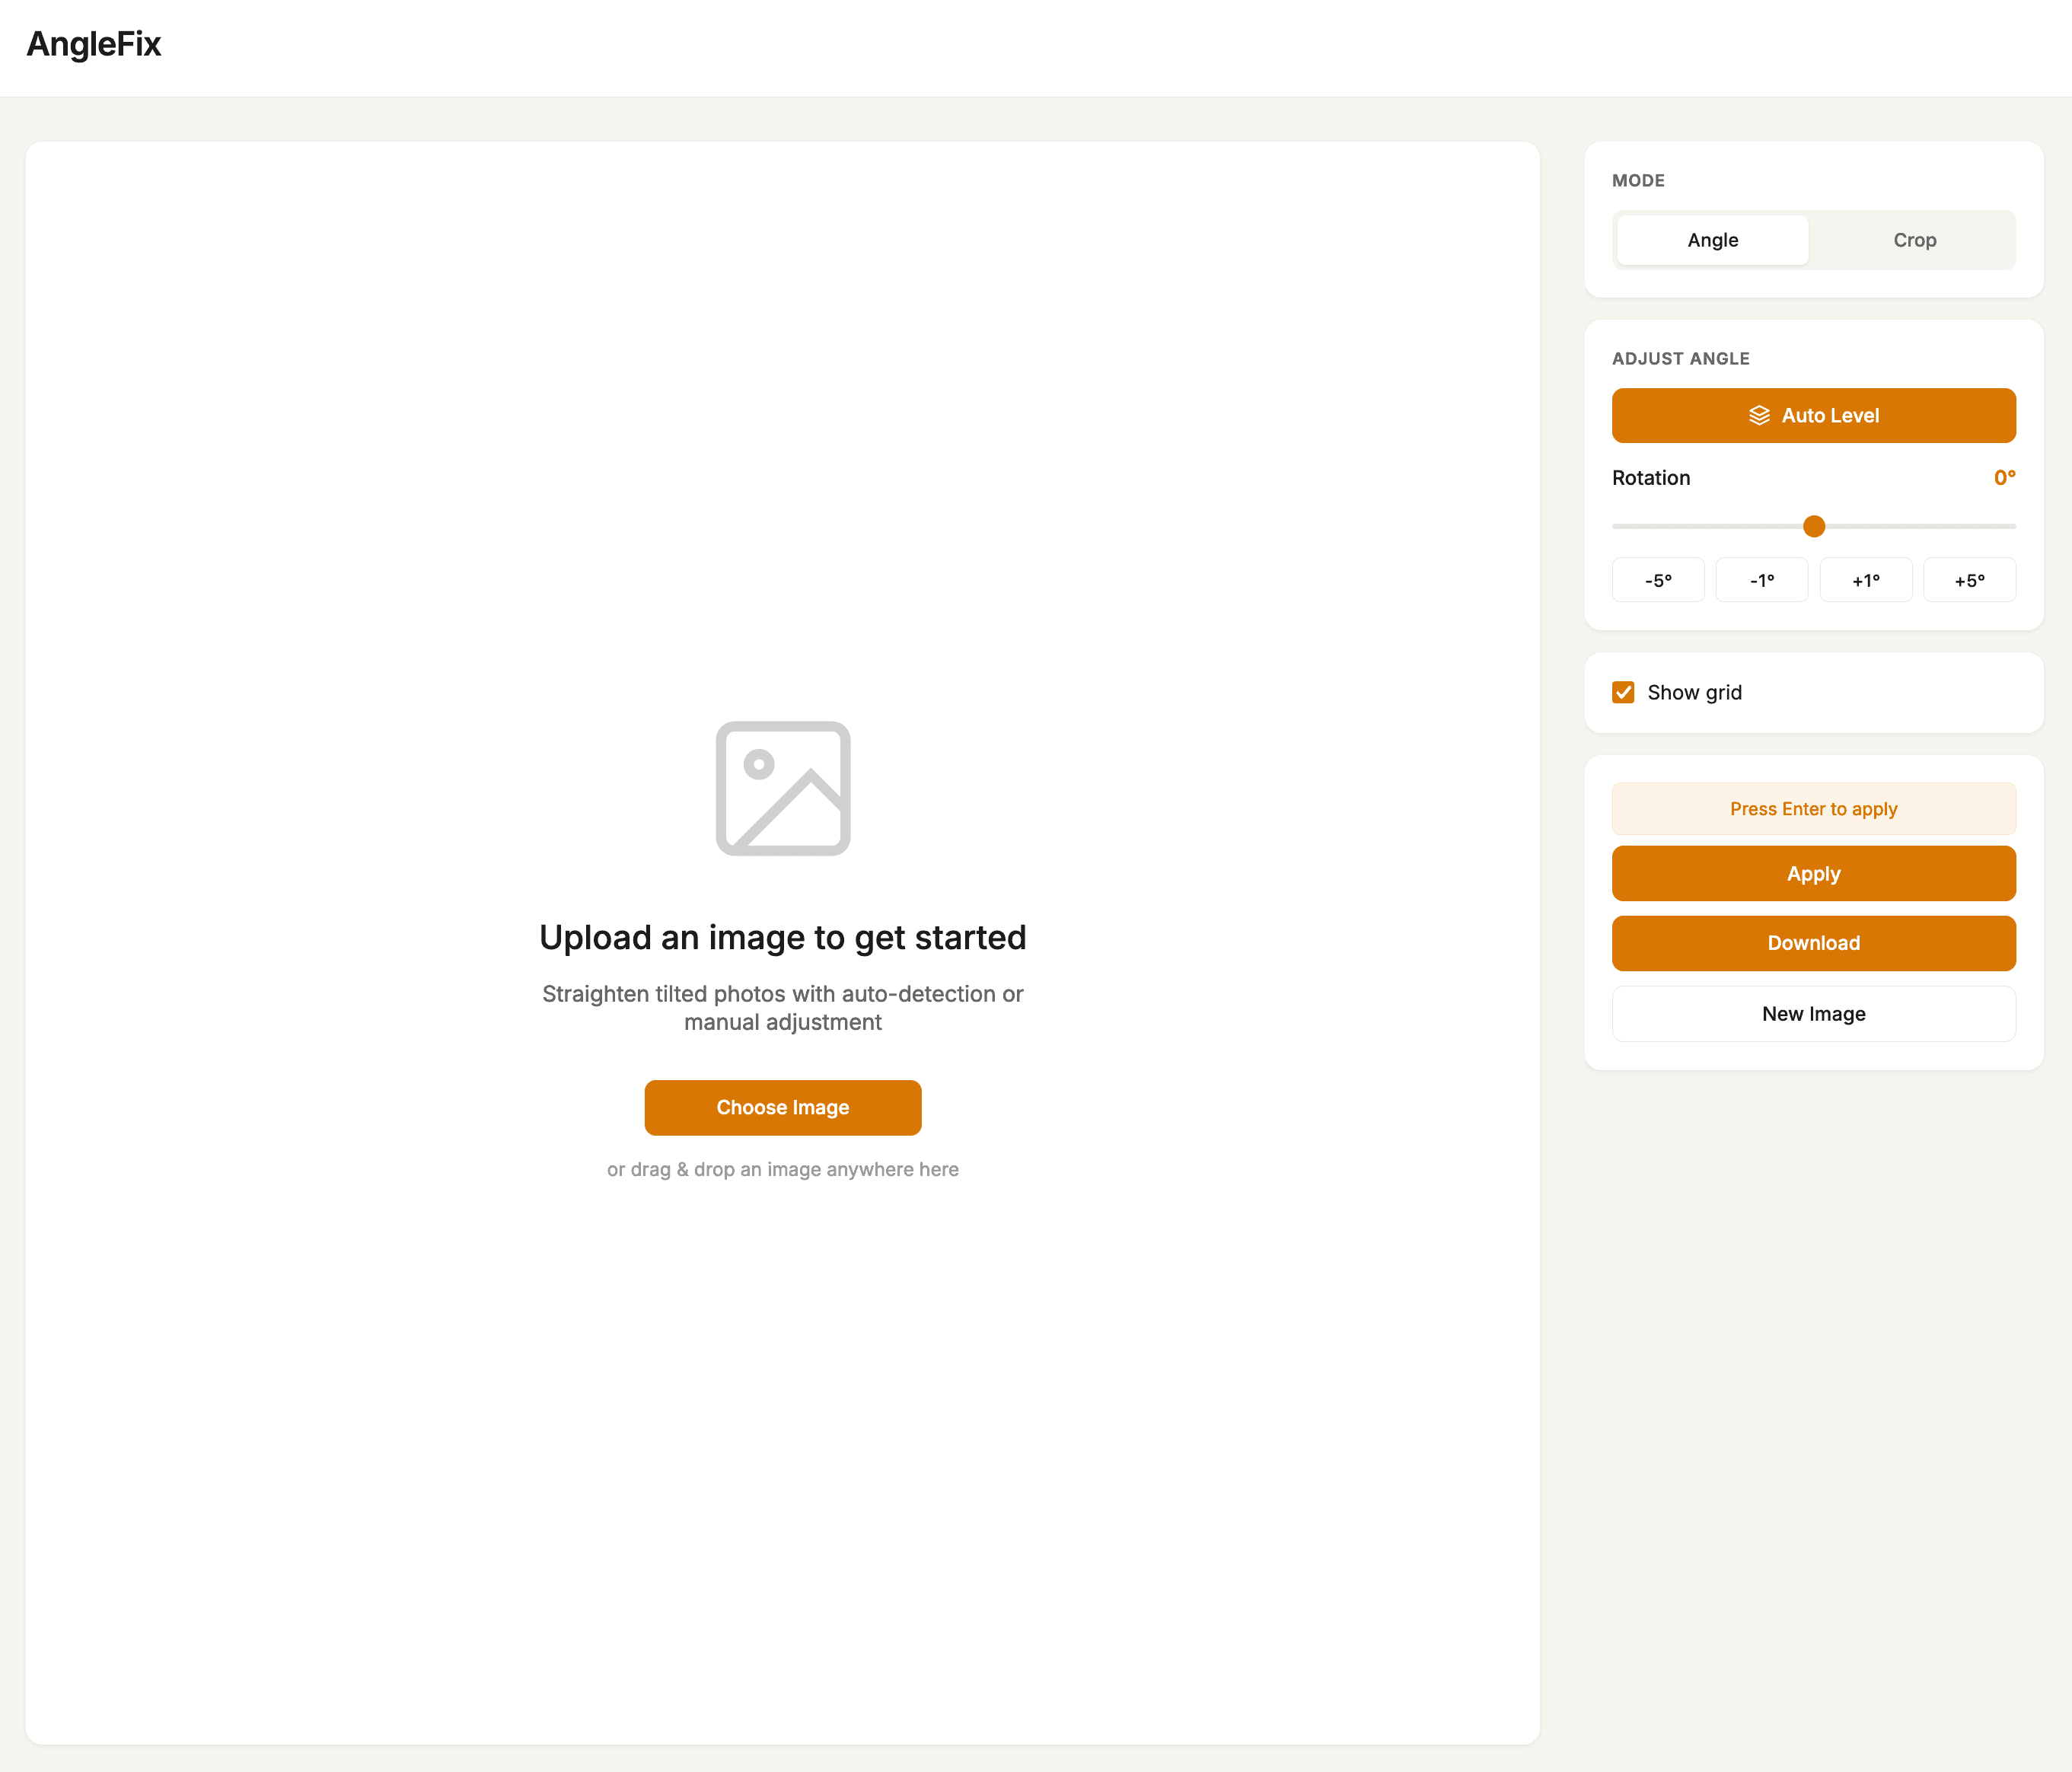Image resolution: width=2072 pixels, height=1772 pixels.
Task: Click the Press Enter to apply banner
Action: point(1813,809)
